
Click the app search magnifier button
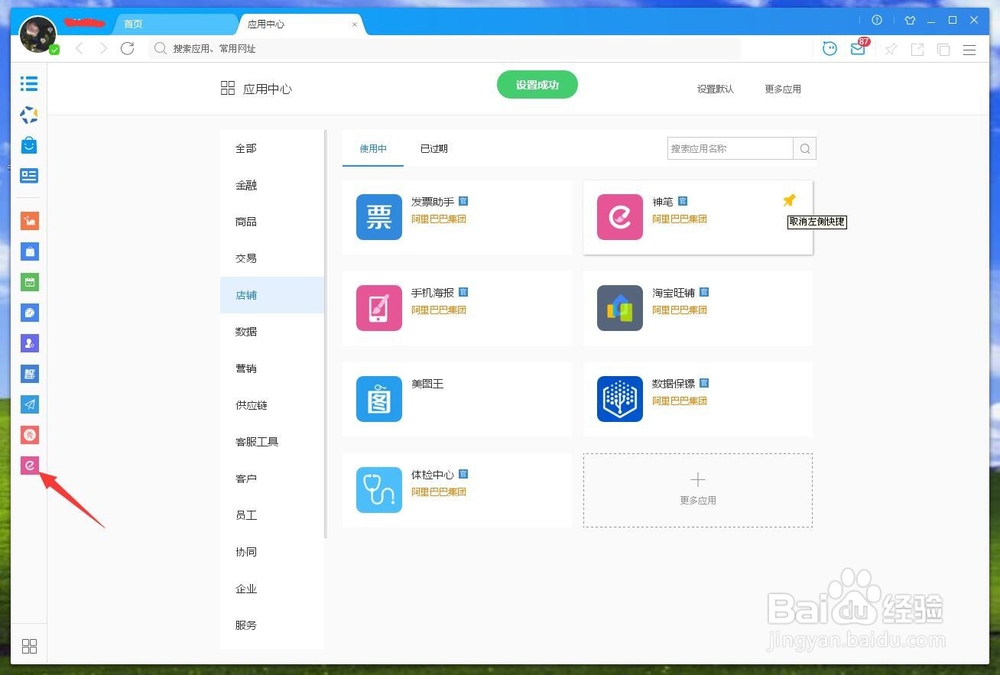tap(805, 149)
